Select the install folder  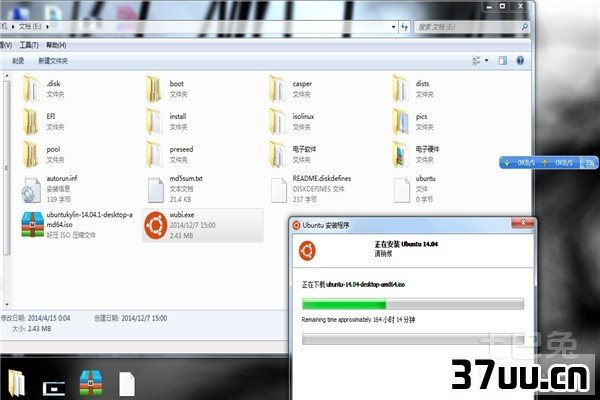(166, 121)
